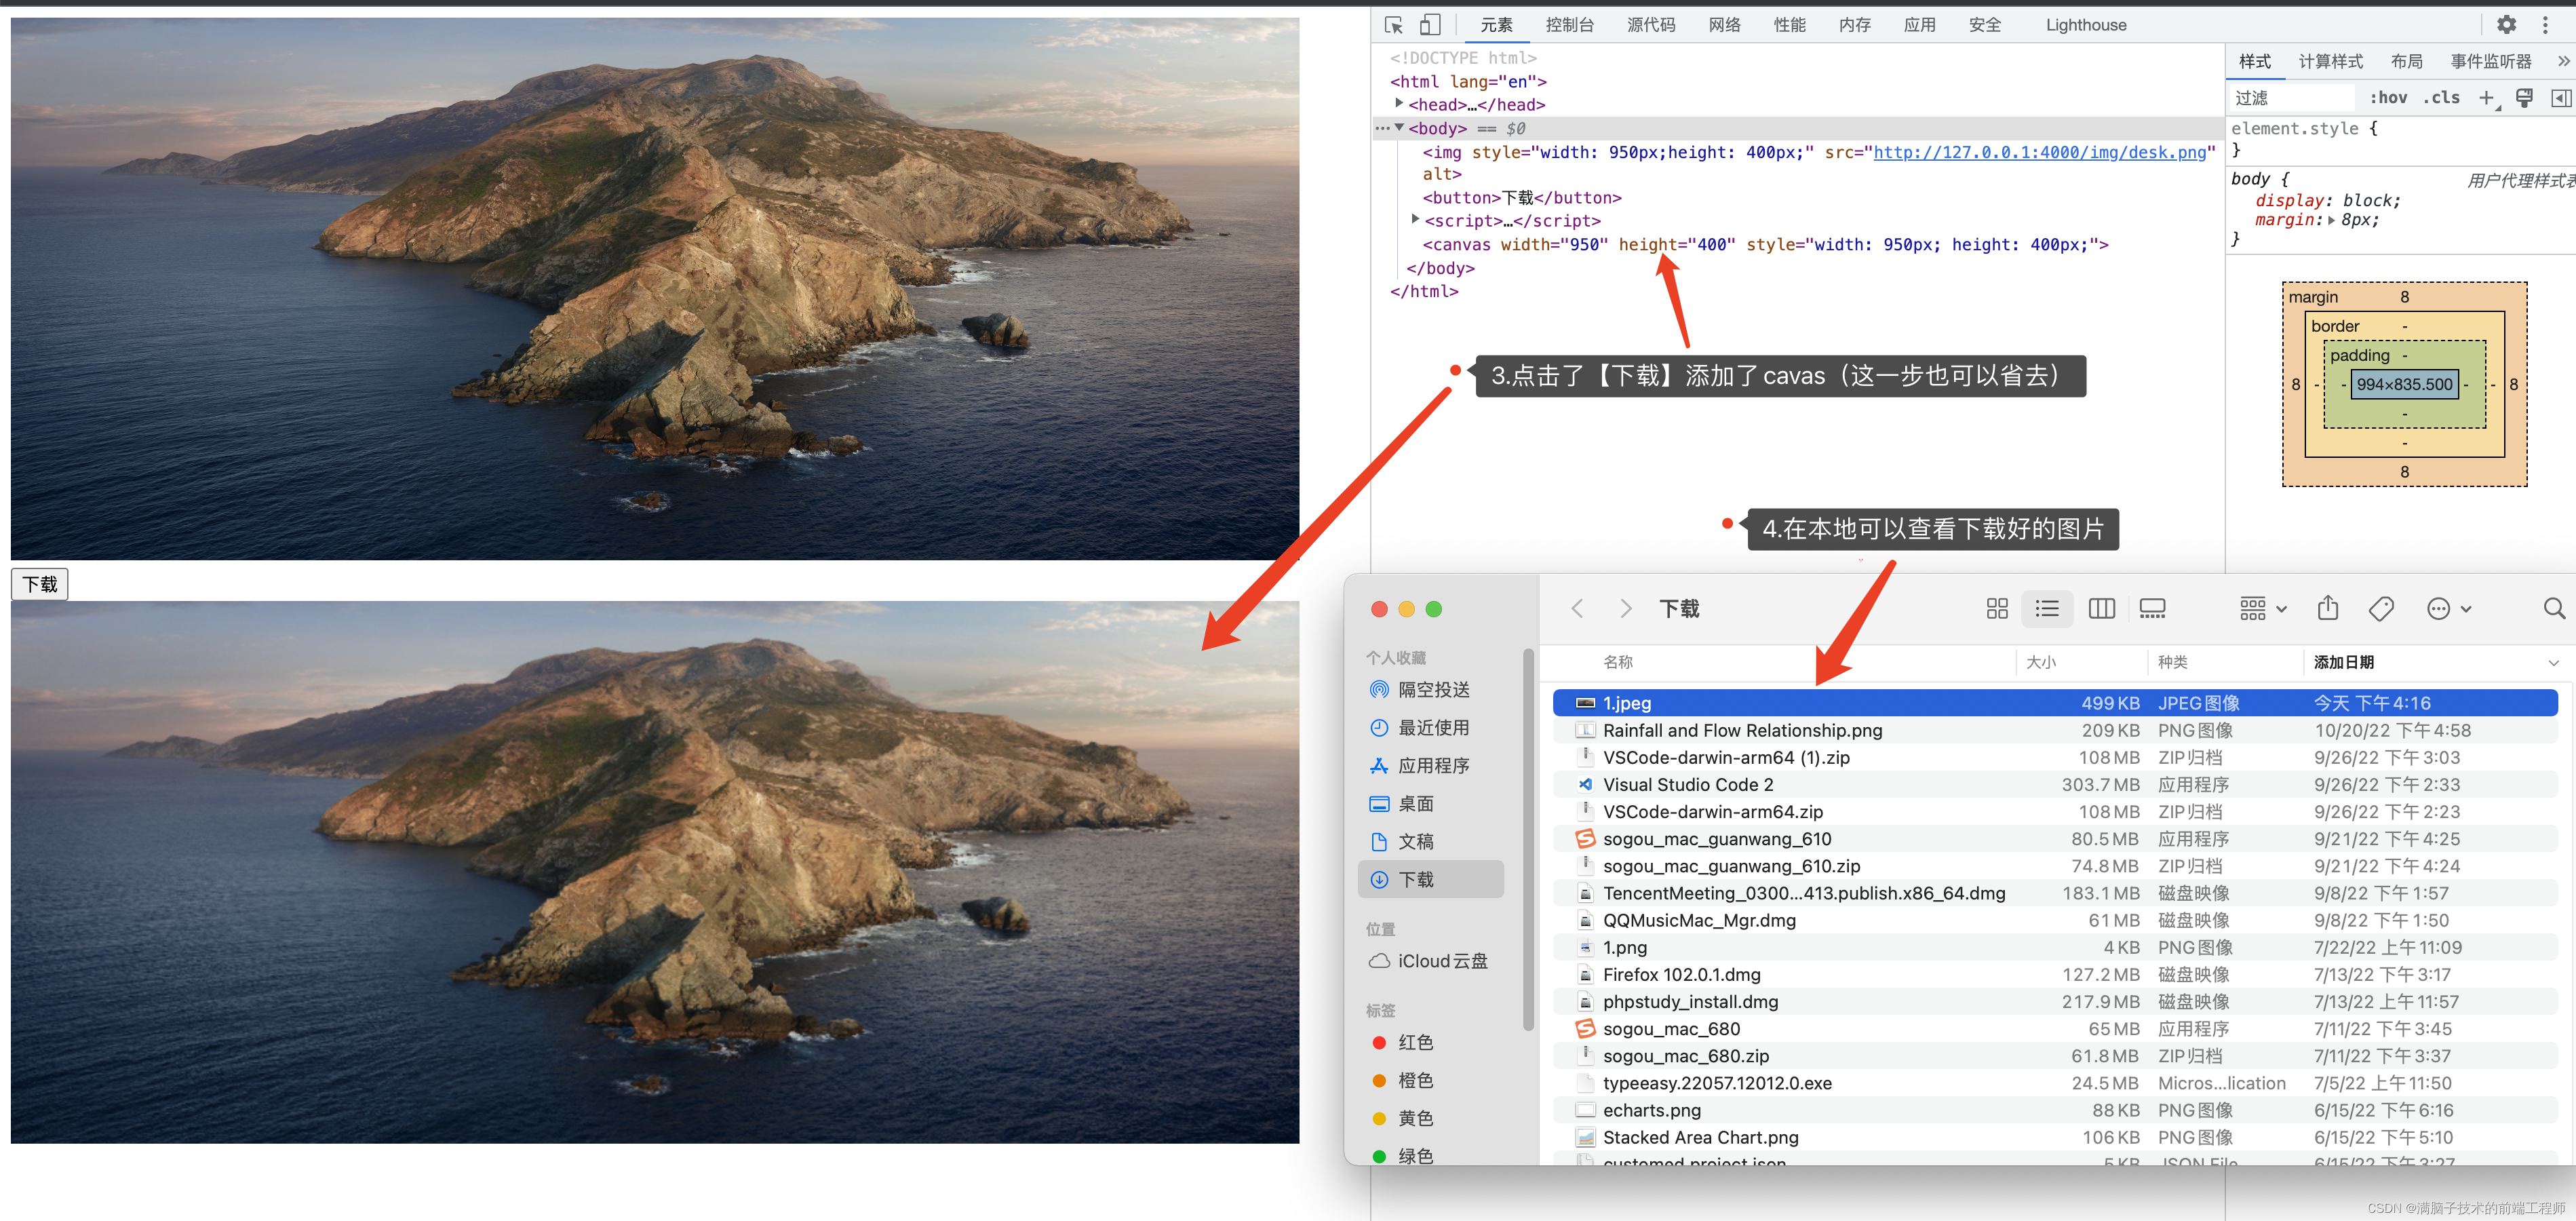Select Visual Studio Code 2 row
2576x1221 pixels.
click(x=2054, y=785)
